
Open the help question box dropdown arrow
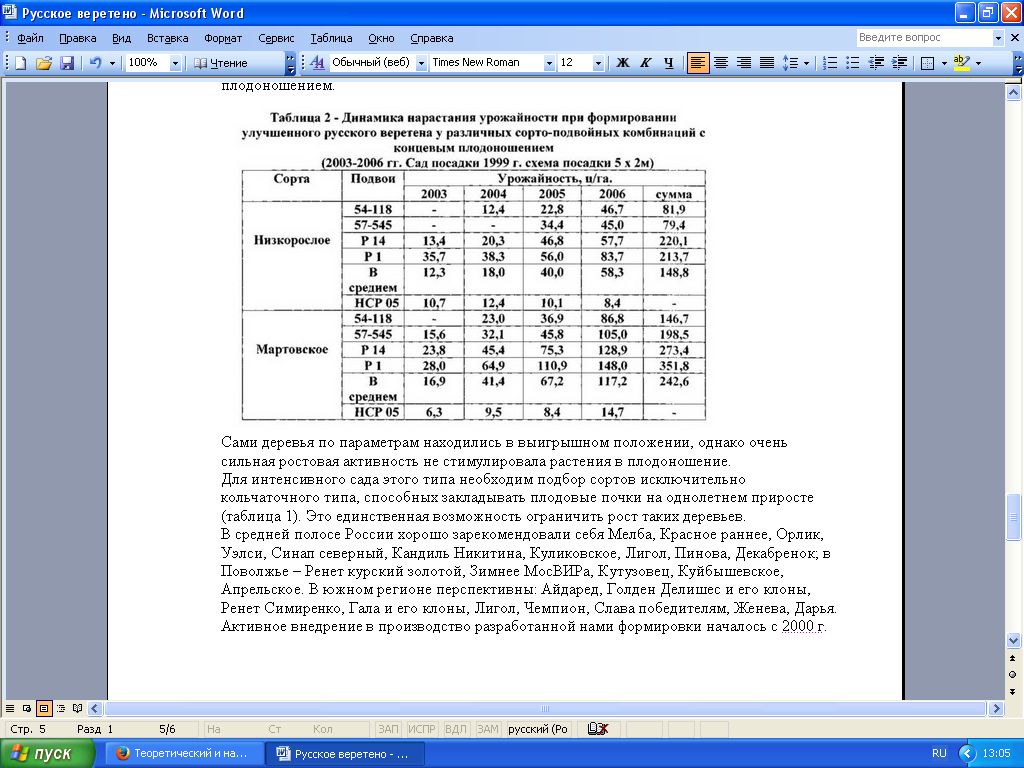coord(997,38)
